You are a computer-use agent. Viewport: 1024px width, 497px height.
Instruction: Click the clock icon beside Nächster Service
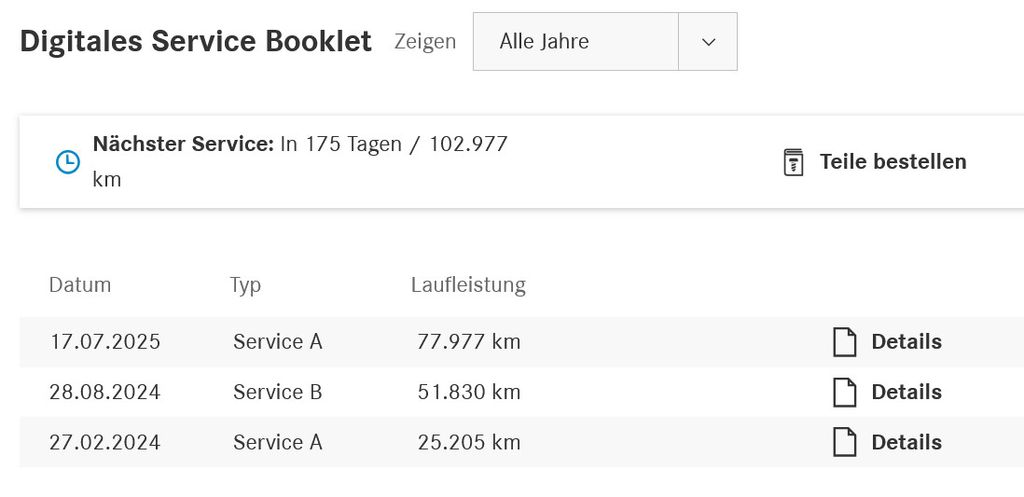(x=68, y=162)
